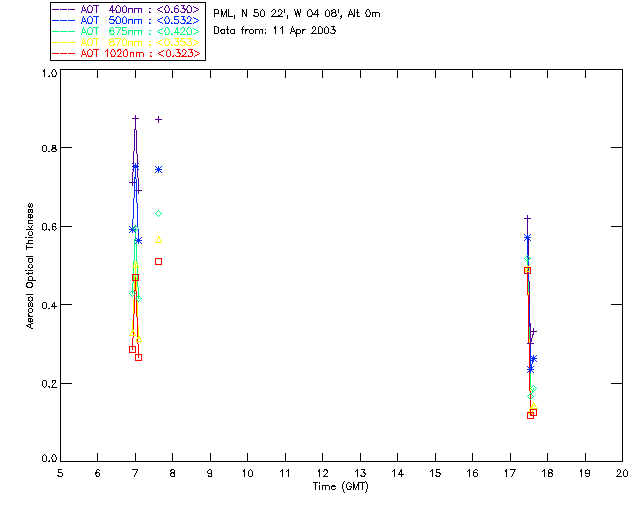The height and width of the screenshot is (512, 640).
Task: Click the x-axis tick label '20'
Action: tap(622, 473)
